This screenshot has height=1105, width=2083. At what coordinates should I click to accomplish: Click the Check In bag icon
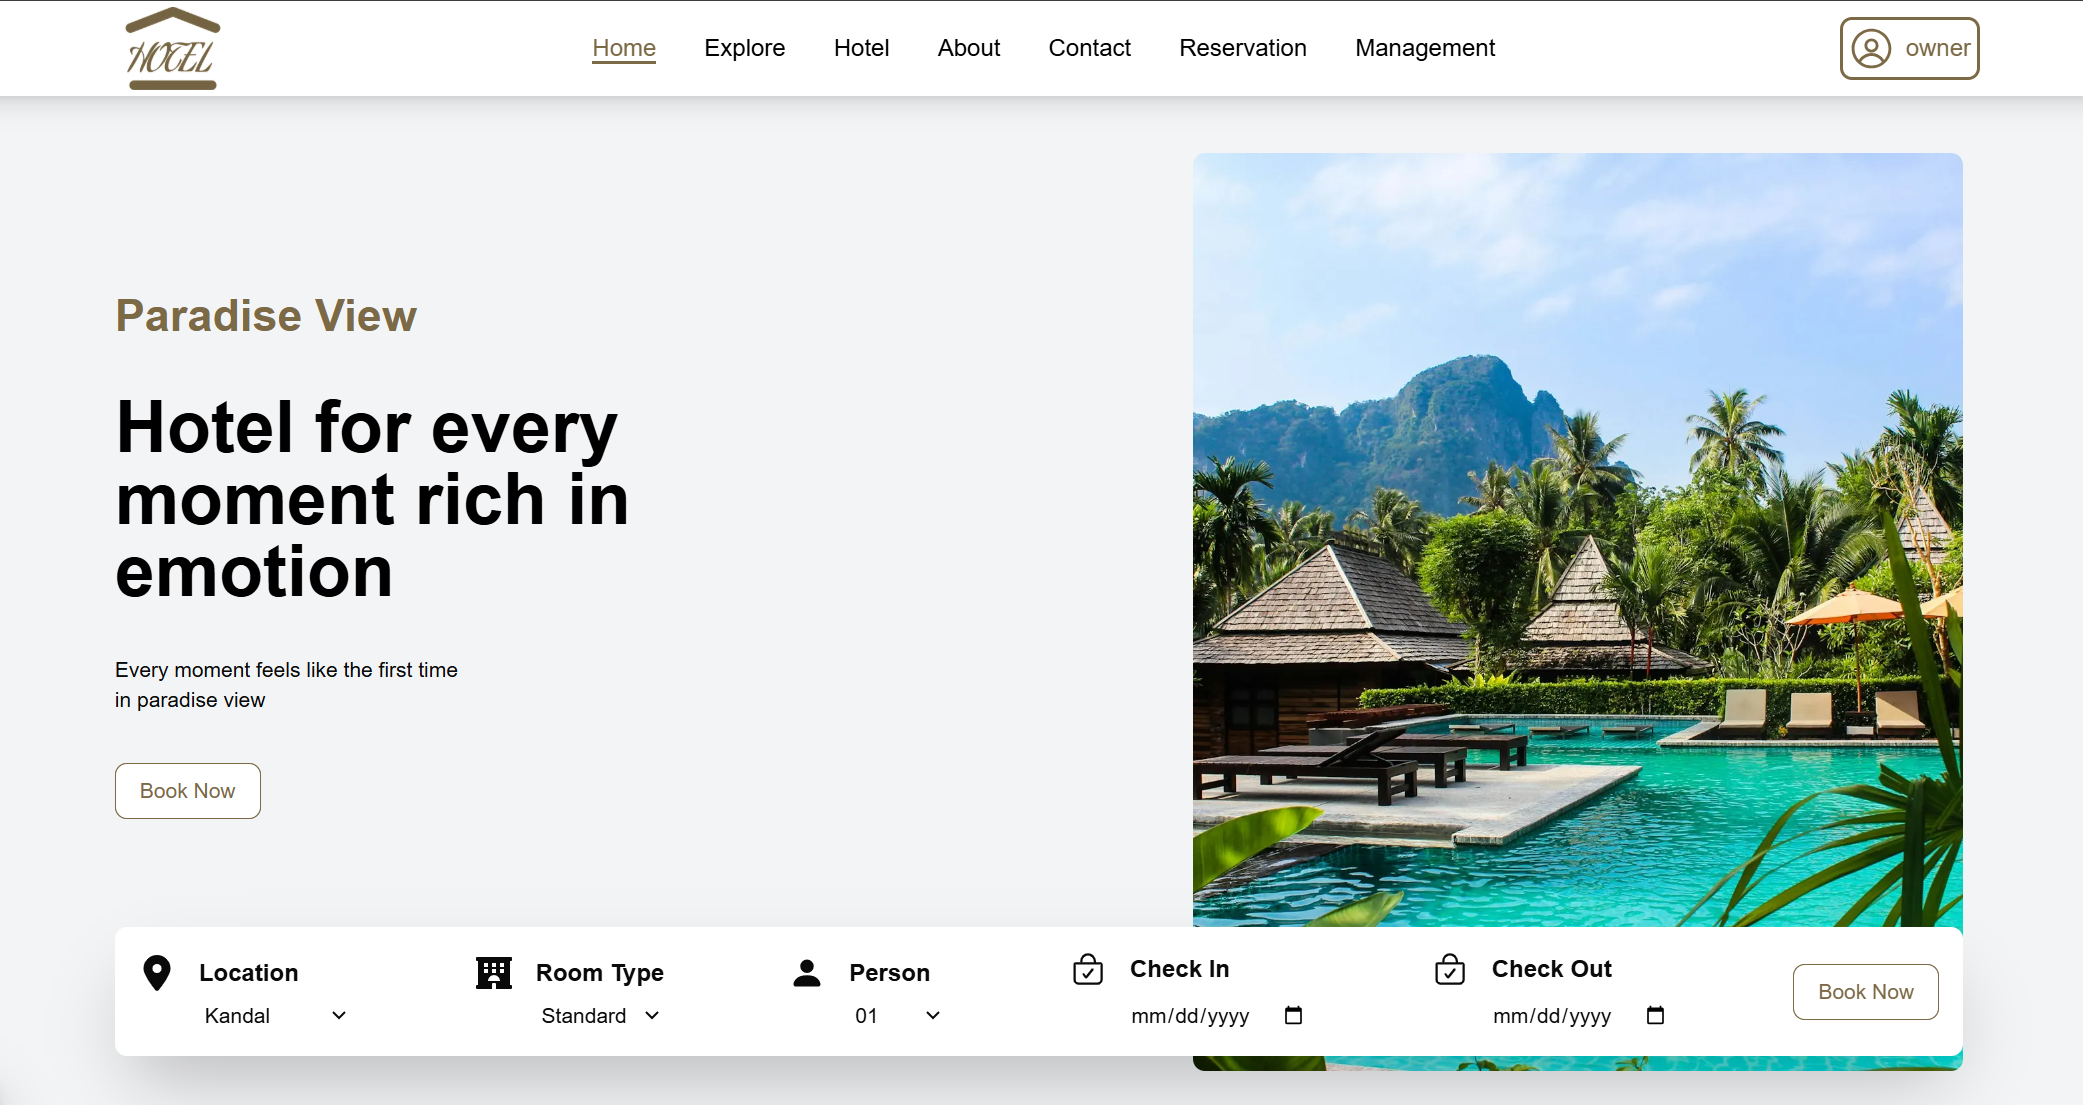pos(1088,969)
